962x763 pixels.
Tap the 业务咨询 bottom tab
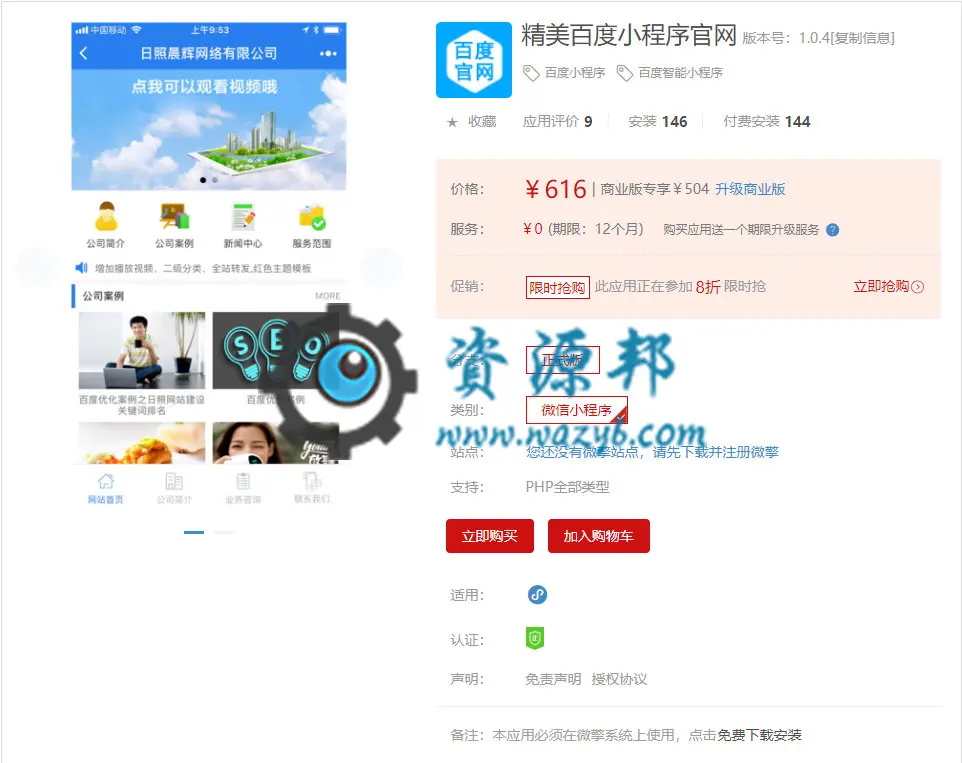pos(243,489)
